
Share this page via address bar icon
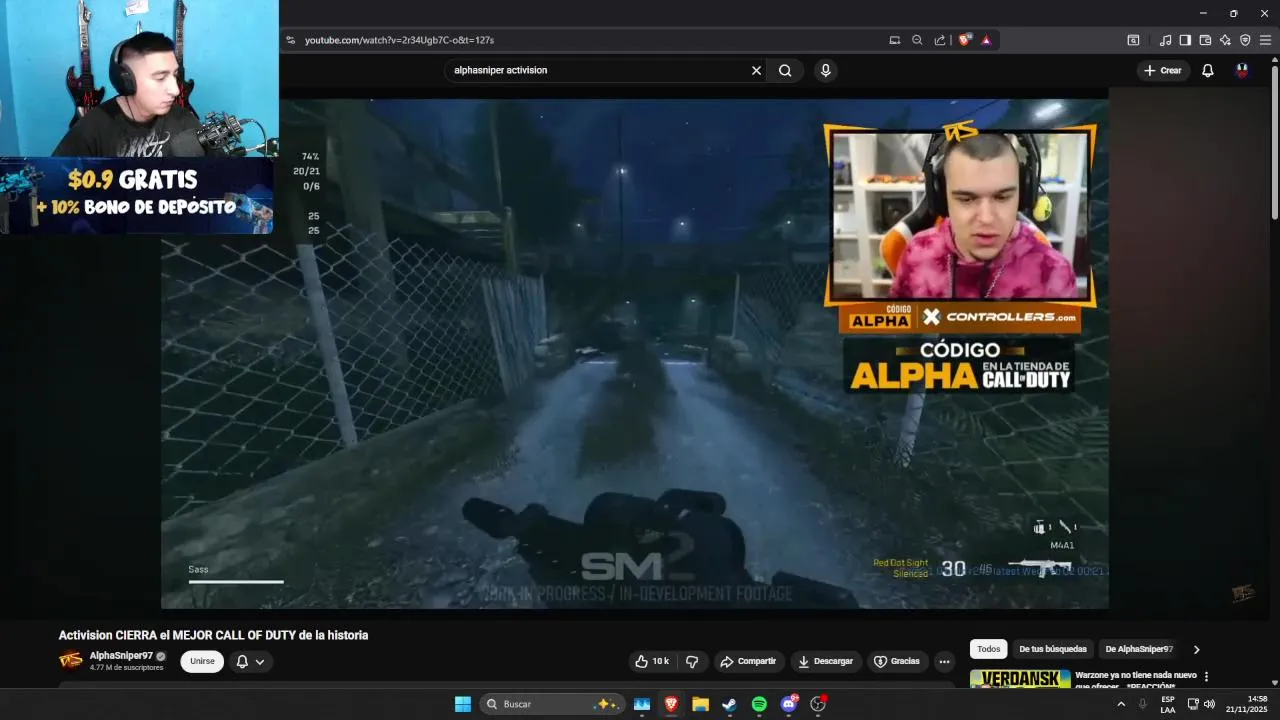tap(940, 40)
